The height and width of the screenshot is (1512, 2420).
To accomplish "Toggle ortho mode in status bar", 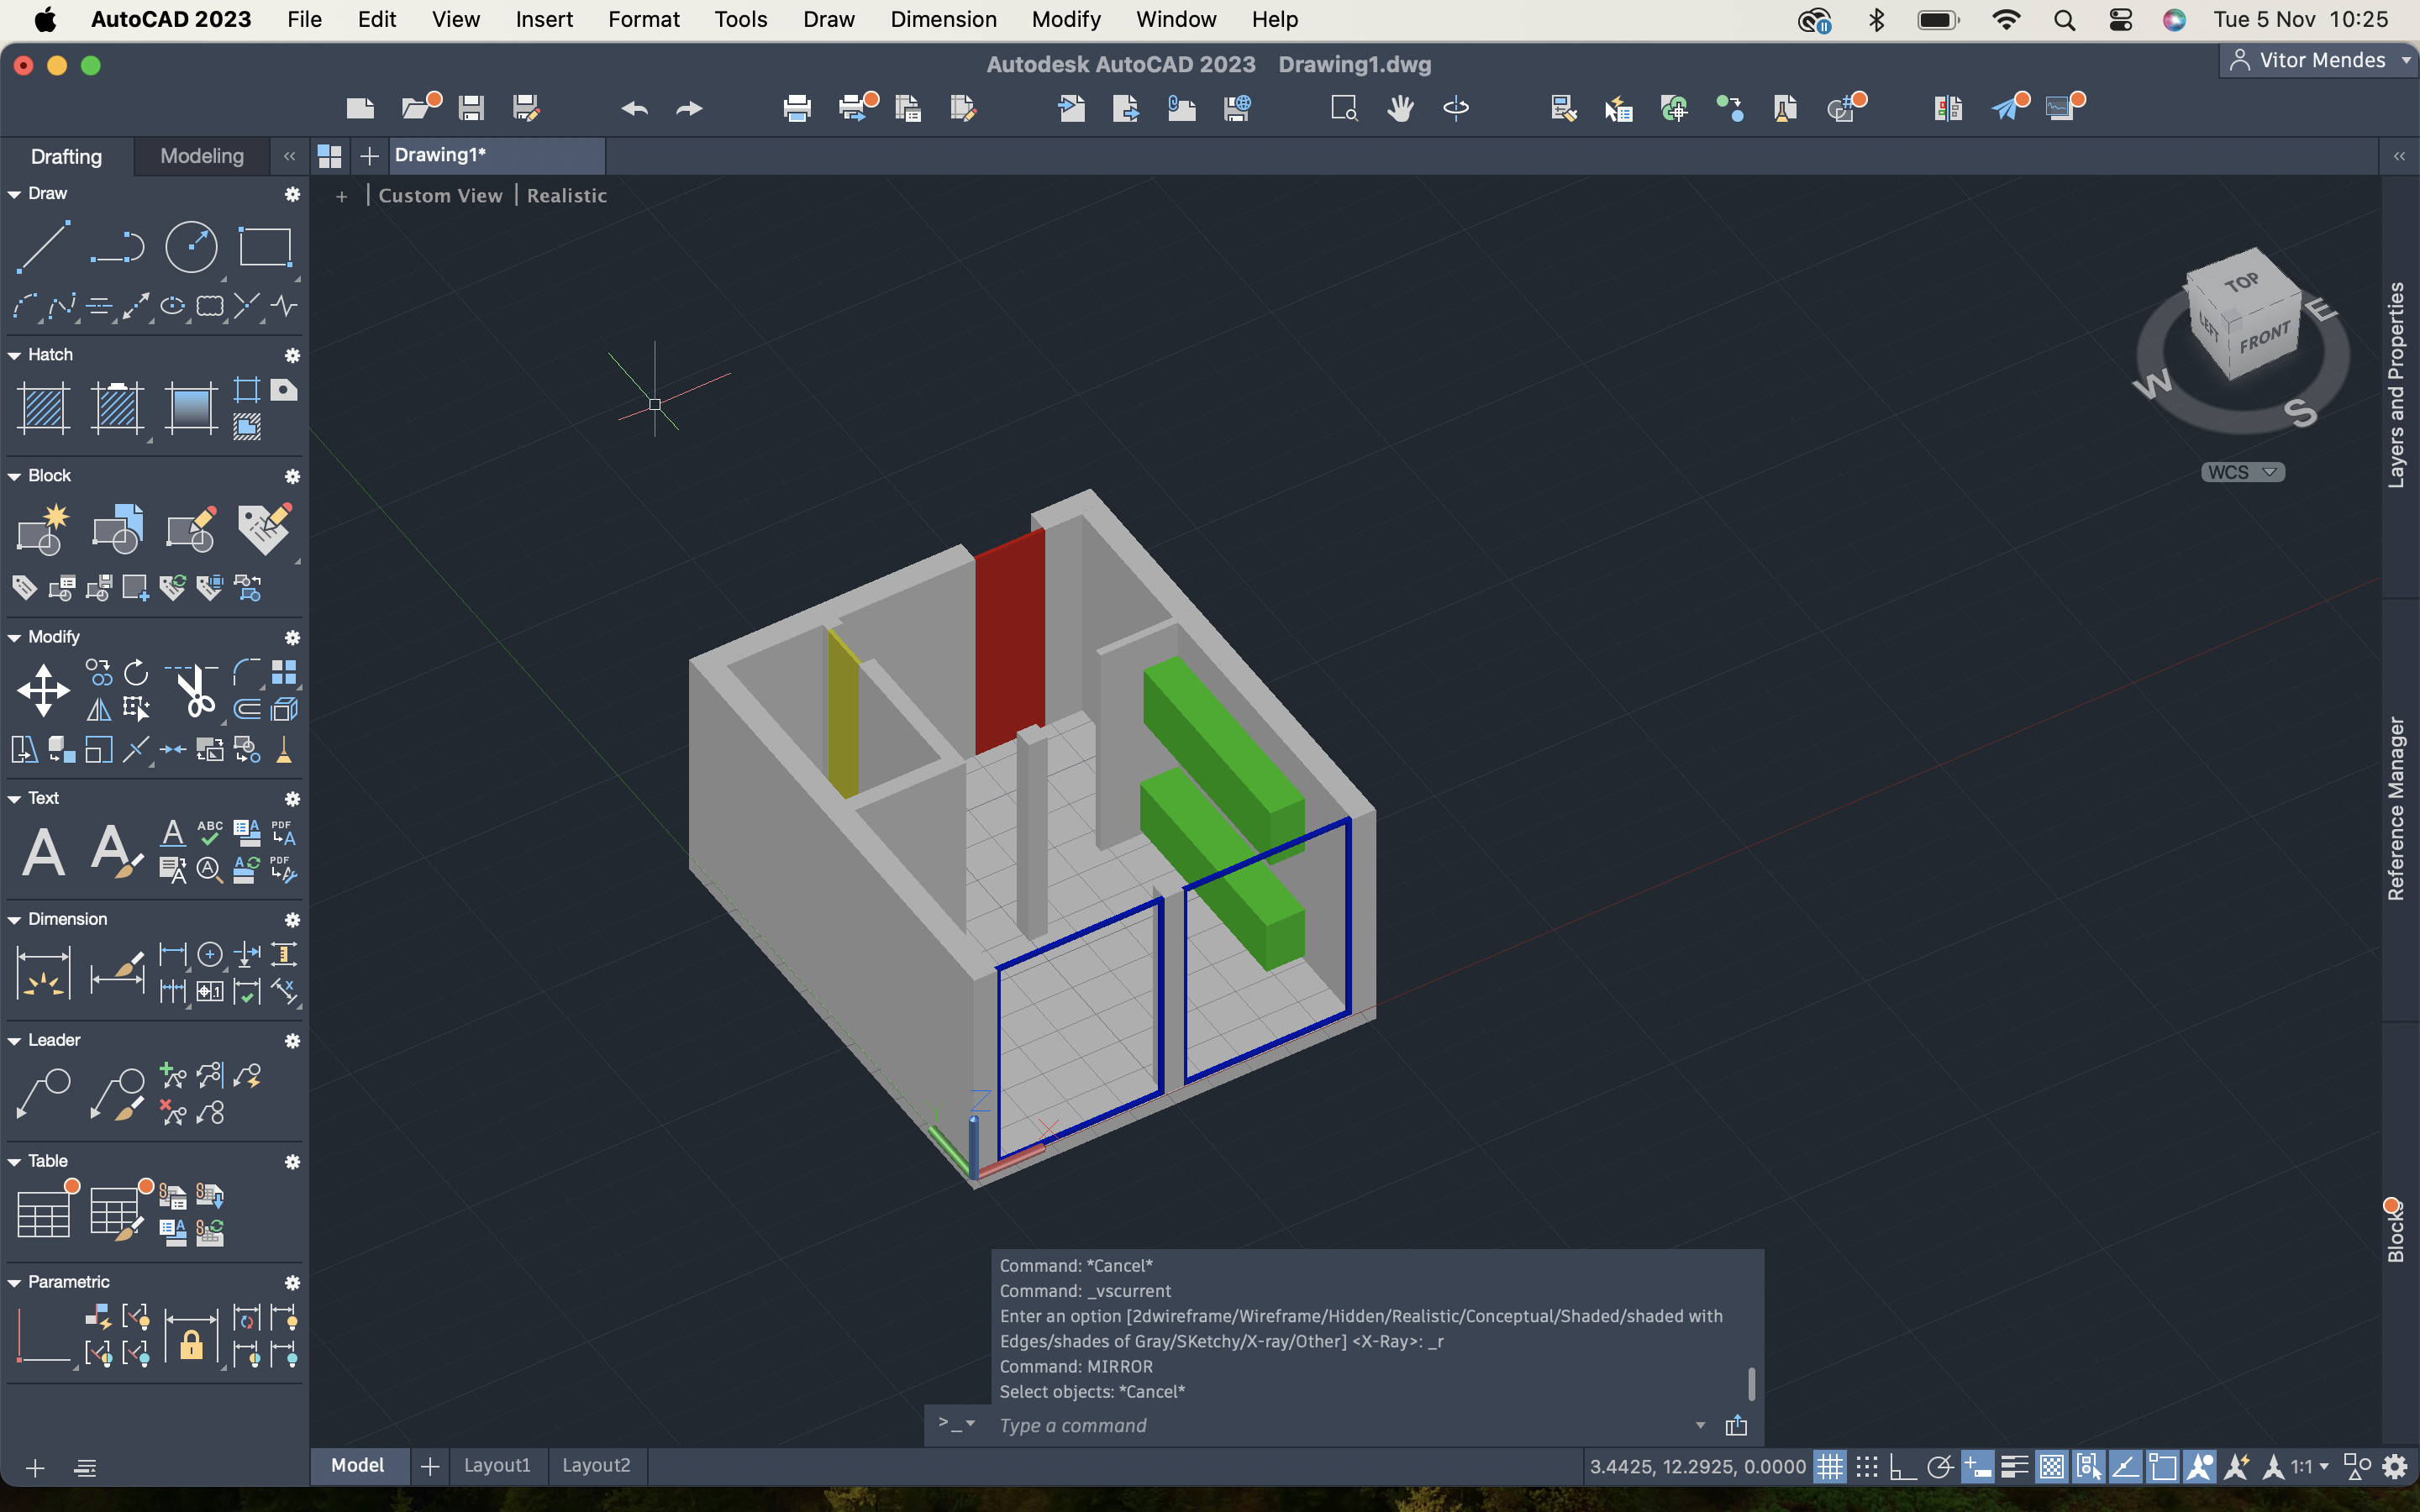I will point(1902,1466).
